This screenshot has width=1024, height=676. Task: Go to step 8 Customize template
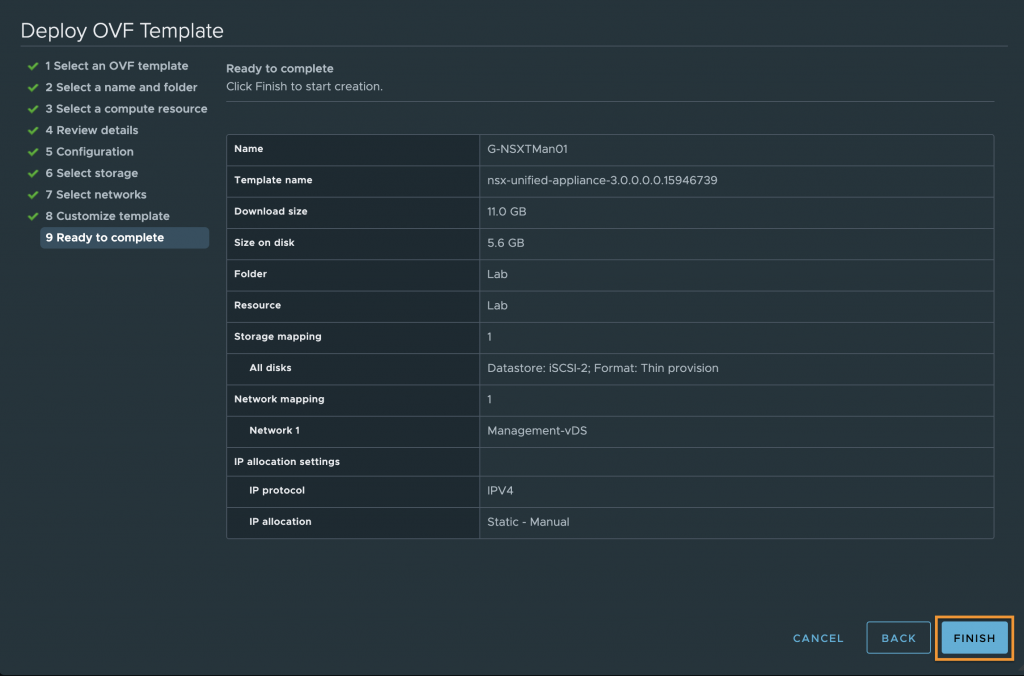coord(108,216)
